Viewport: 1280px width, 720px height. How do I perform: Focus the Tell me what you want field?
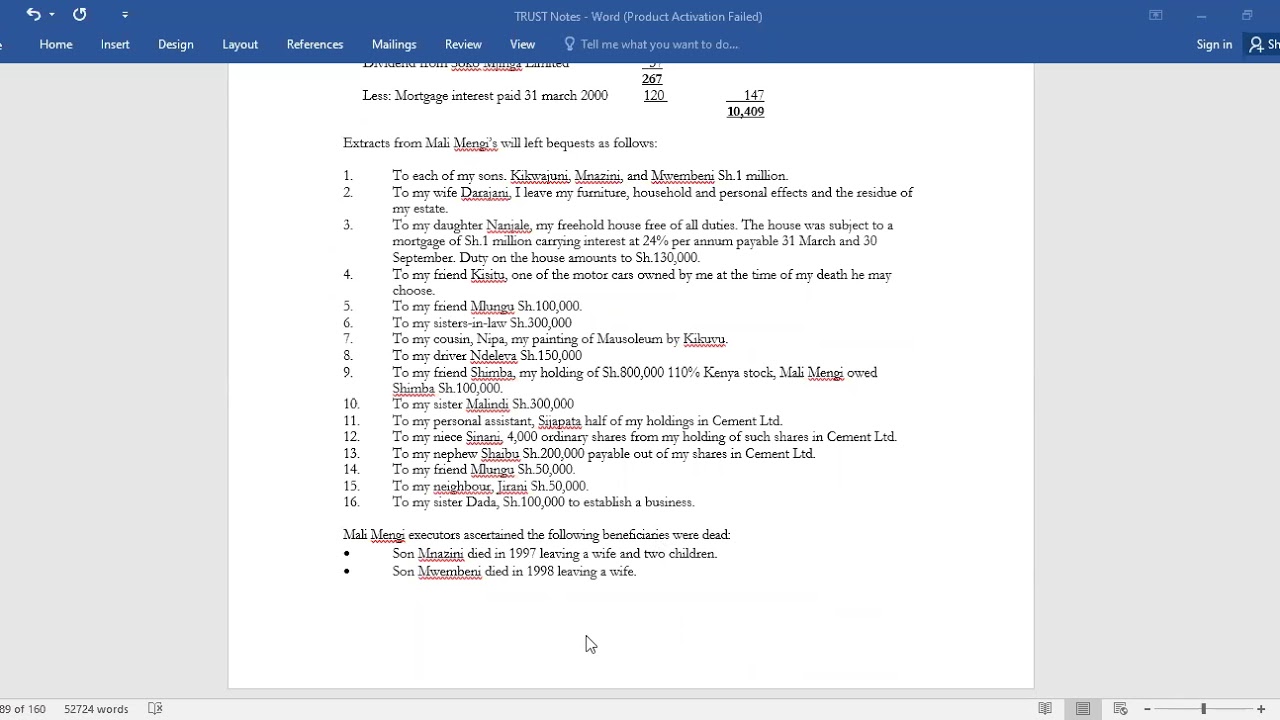tap(659, 44)
